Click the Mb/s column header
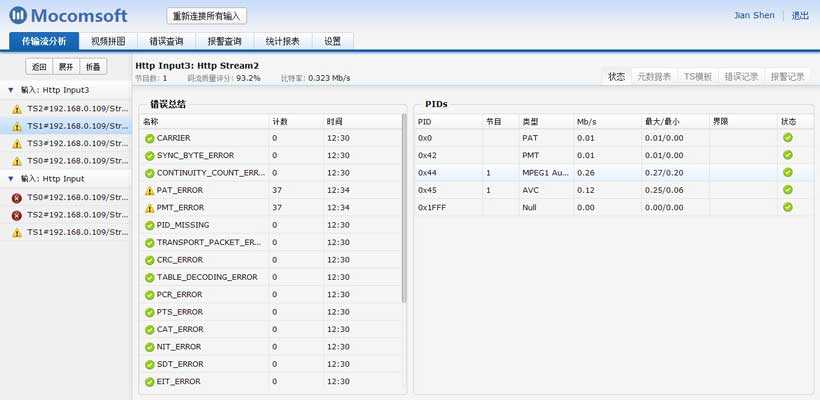This screenshot has width=820, height=400. click(607, 121)
